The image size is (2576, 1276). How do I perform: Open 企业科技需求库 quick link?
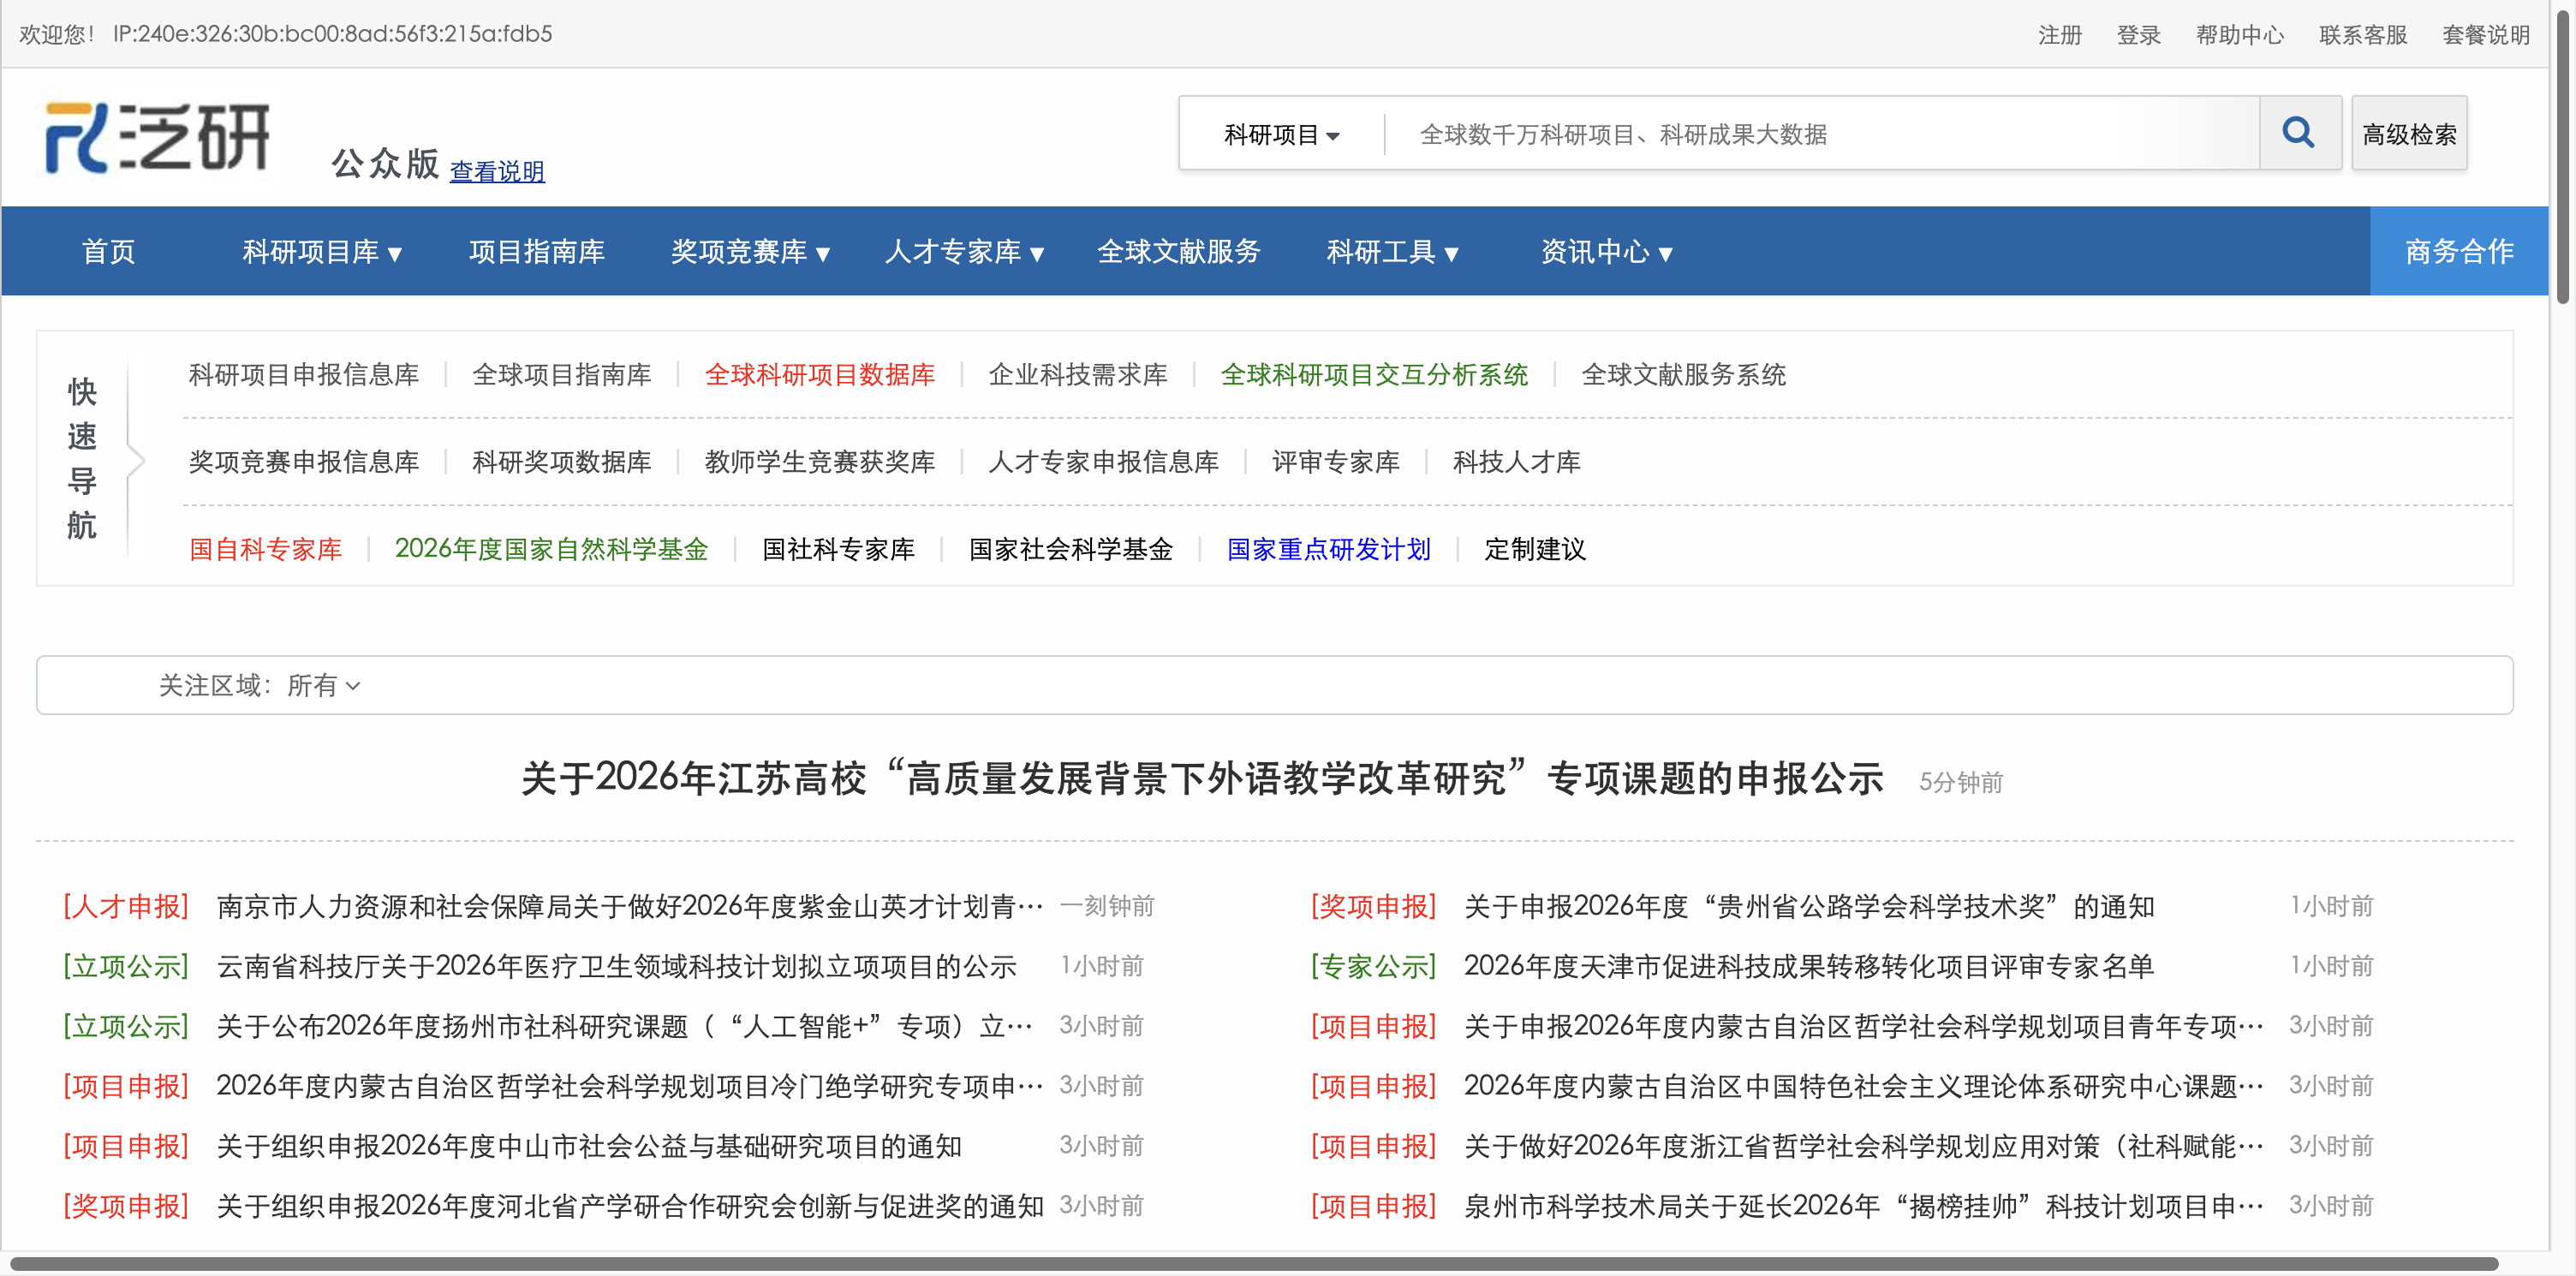point(1078,374)
